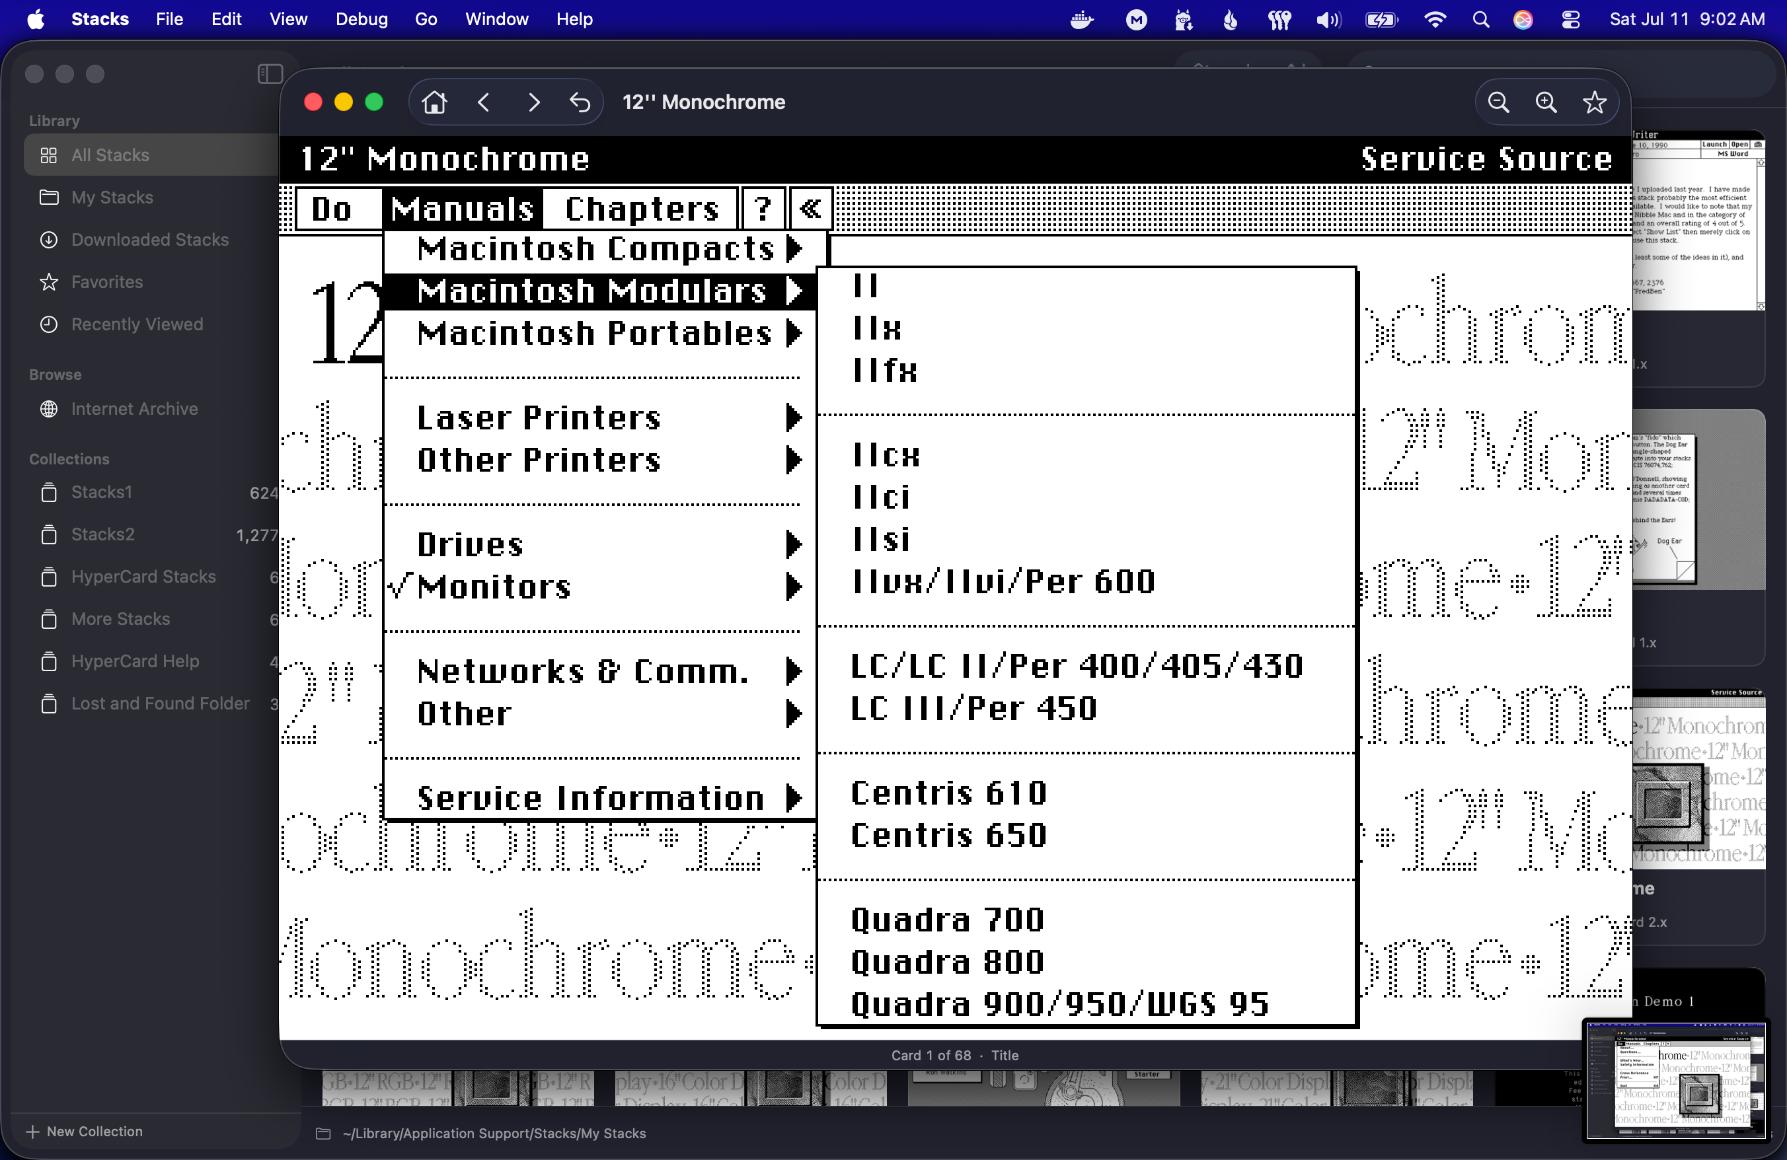This screenshot has width=1787, height=1160.
Task: Toggle the sidebar panel icon
Action: pos(270,74)
